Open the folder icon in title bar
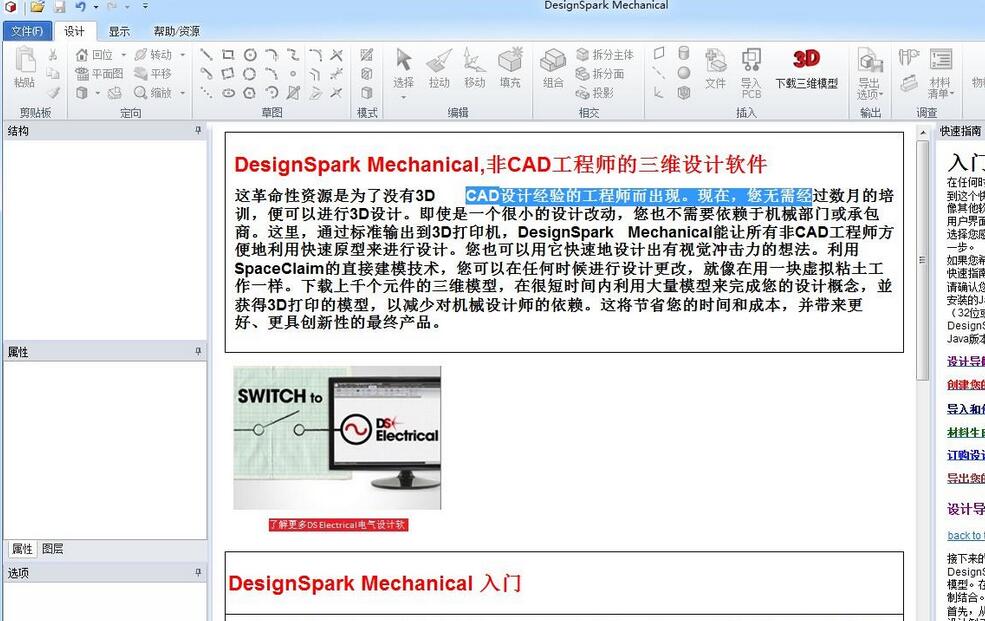This screenshot has width=985, height=621. coord(38,7)
